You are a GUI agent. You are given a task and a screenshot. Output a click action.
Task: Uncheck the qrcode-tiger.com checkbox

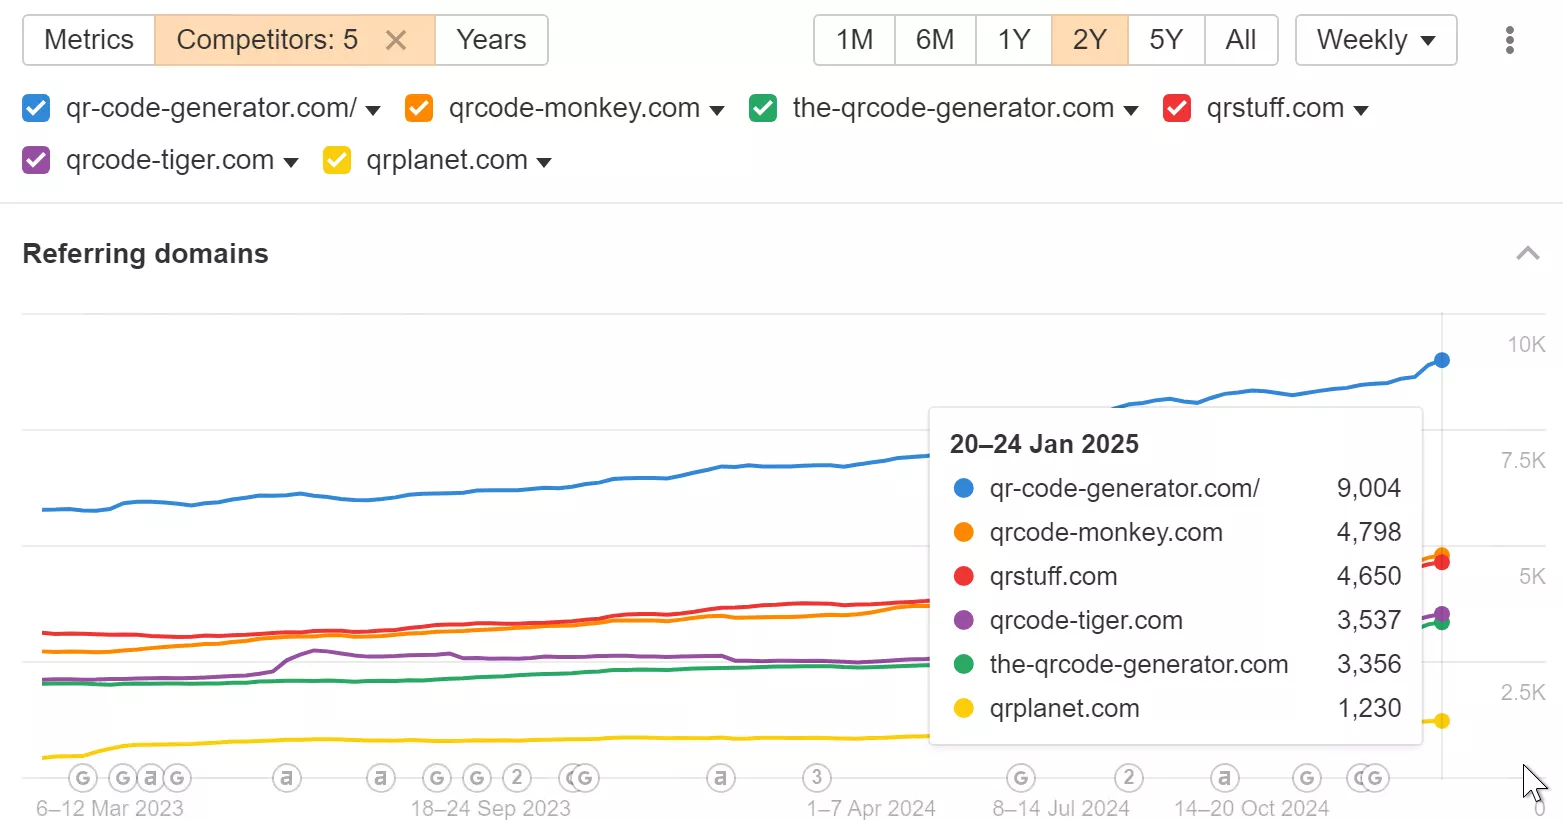pyautogui.click(x=36, y=160)
